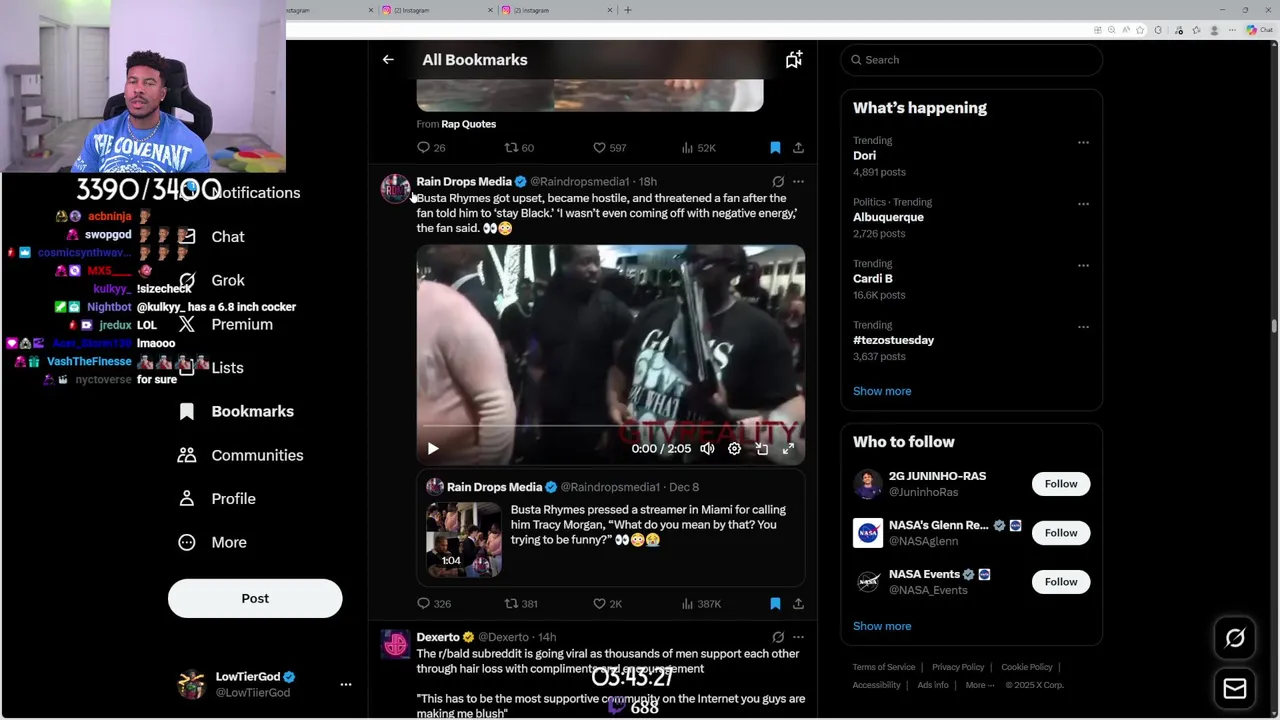The height and width of the screenshot is (720, 1280).
Task: Open the Dexerto profile avatar
Action: pyautogui.click(x=396, y=645)
